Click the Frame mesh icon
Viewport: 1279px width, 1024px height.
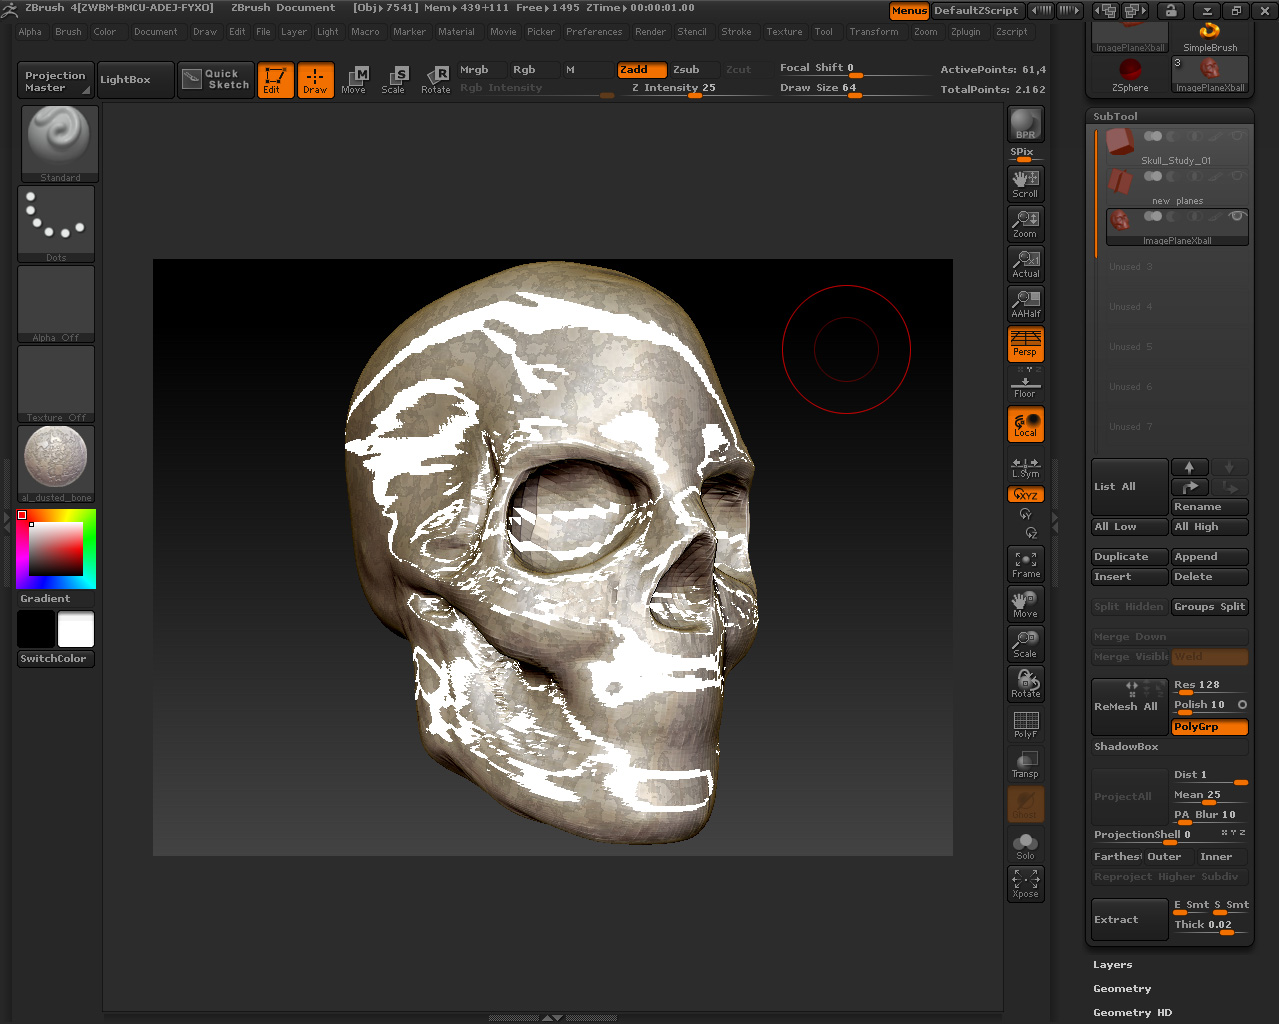1025,564
